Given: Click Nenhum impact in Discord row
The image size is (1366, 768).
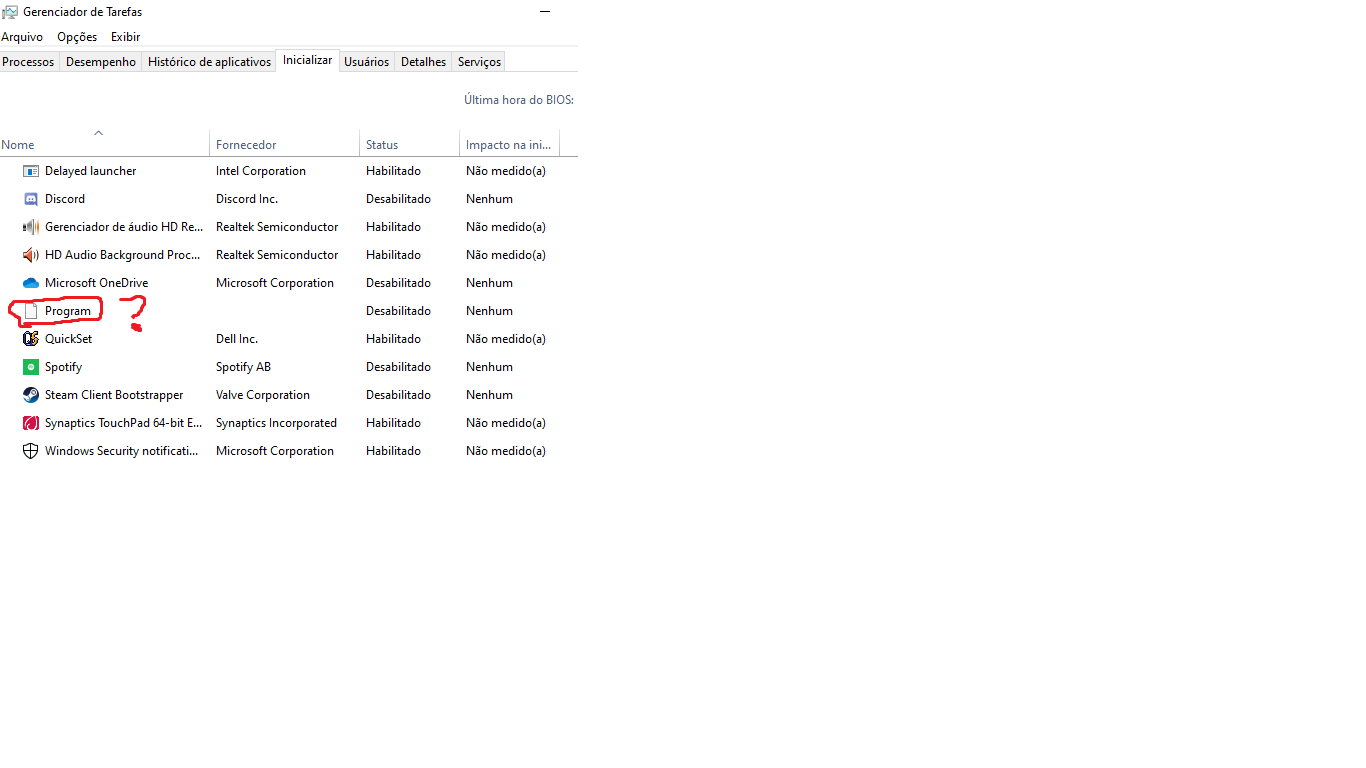Looking at the screenshot, I should (x=489, y=199).
